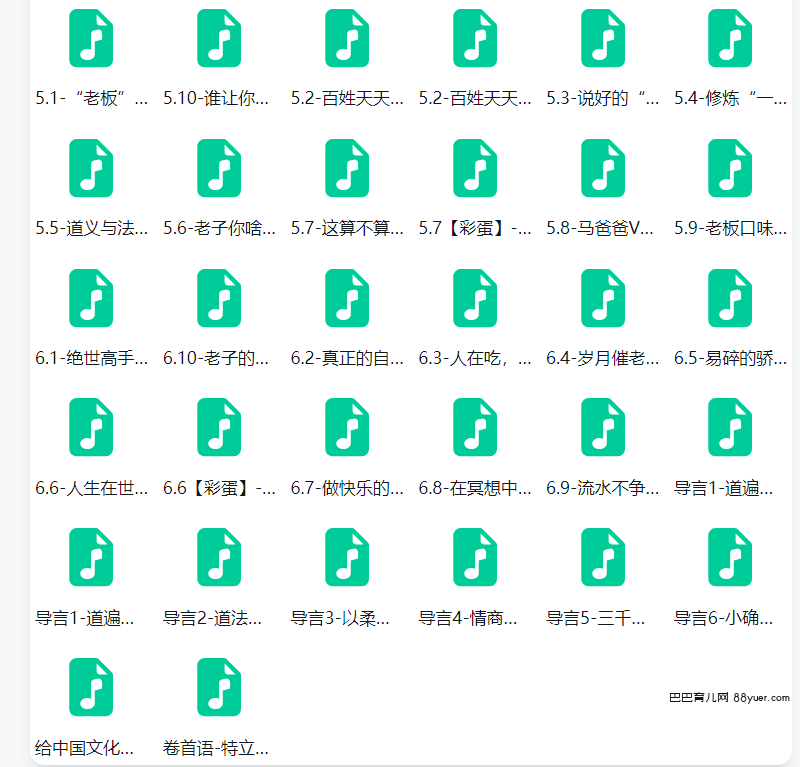Click the file name "导言3-以柔..."
The width and height of the screenshot is (800, 767).
click(x=340, y=618)
